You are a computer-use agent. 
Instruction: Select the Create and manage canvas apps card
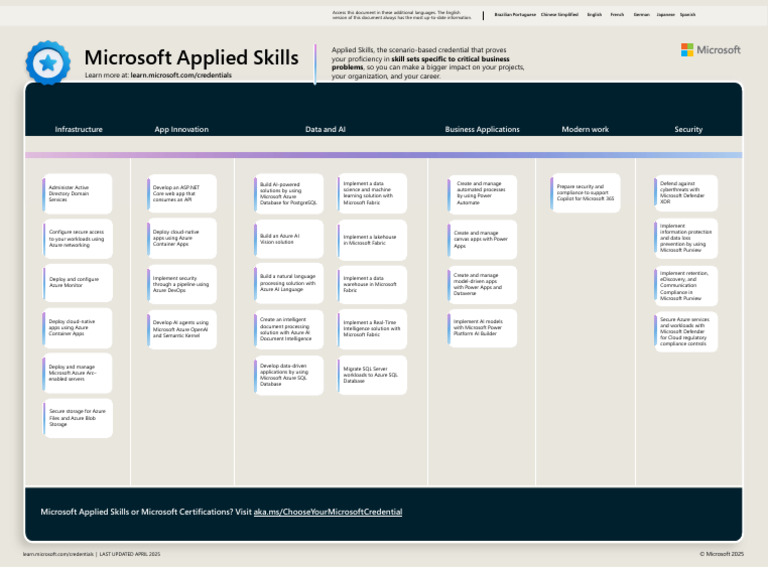(483, 239)
